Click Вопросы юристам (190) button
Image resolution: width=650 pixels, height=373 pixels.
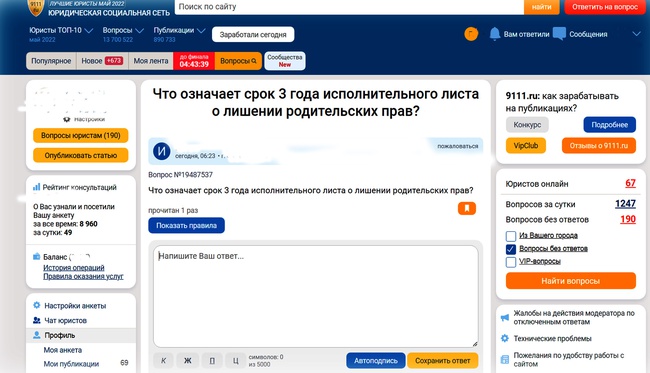pyautogui.click(x=80, y=136)
